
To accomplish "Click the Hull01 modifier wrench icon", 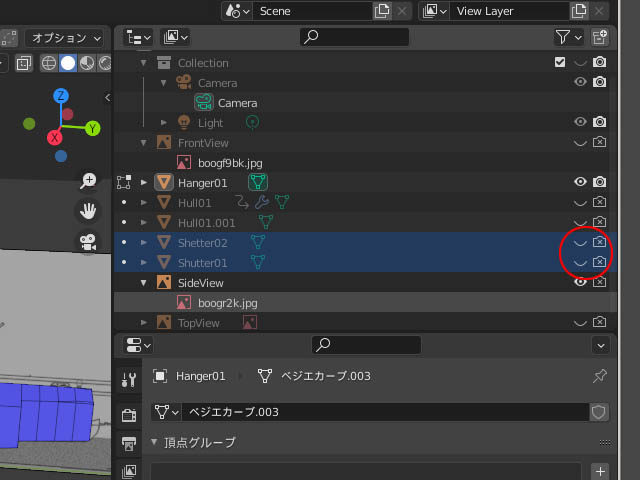I will click(x=262, y=202).
